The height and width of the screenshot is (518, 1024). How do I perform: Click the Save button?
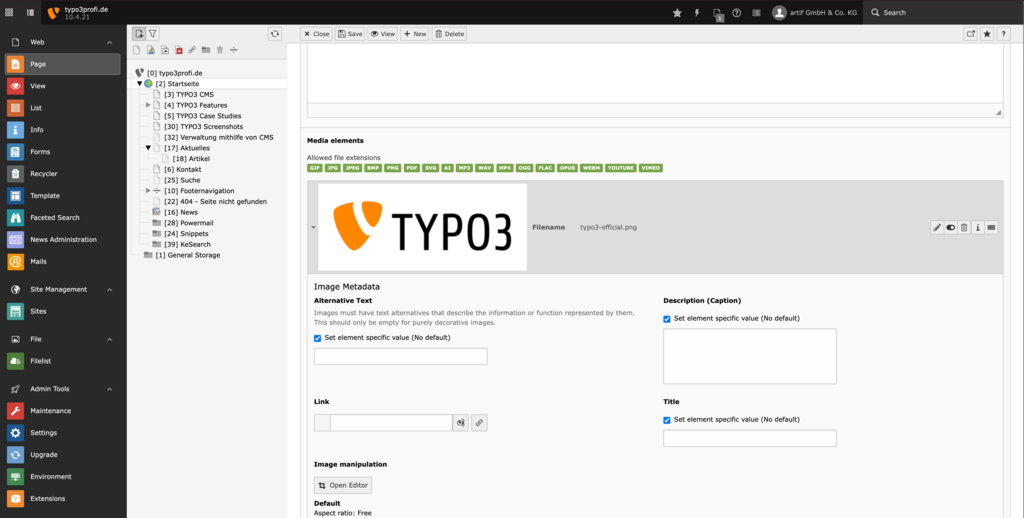pyautogui.click(x=350, y=34)
